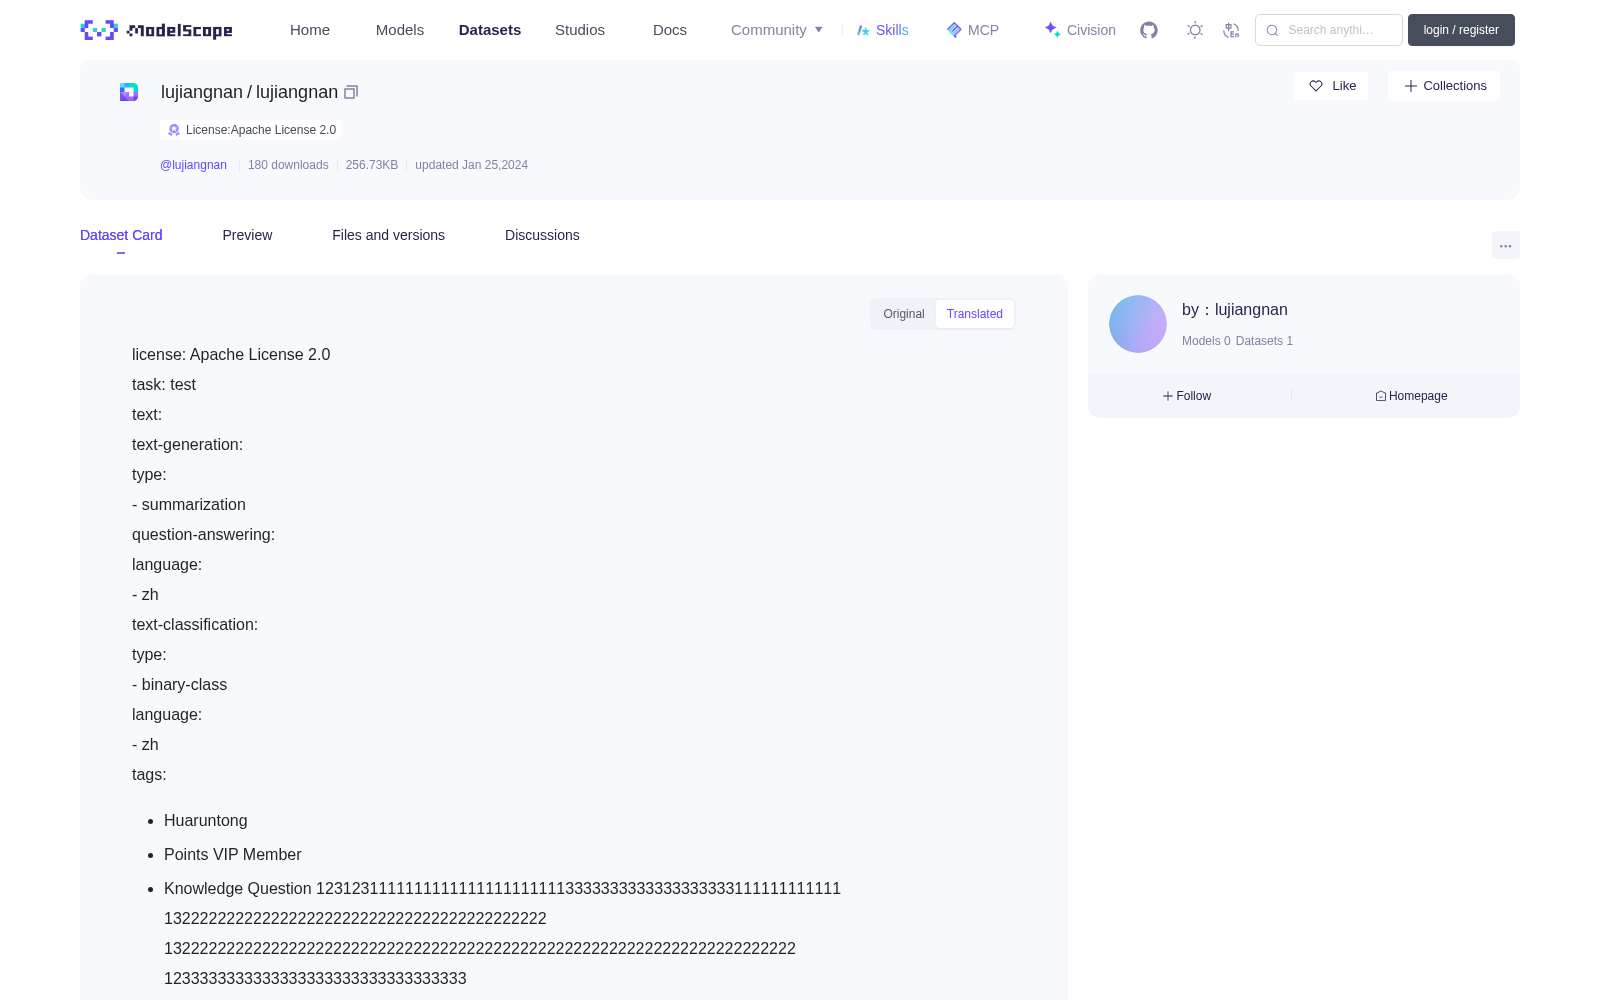Viewport: 1600px width, 1000px height.
Task: Click the 'Huaruntong' bullet item
Action: (x=206, y=821)
